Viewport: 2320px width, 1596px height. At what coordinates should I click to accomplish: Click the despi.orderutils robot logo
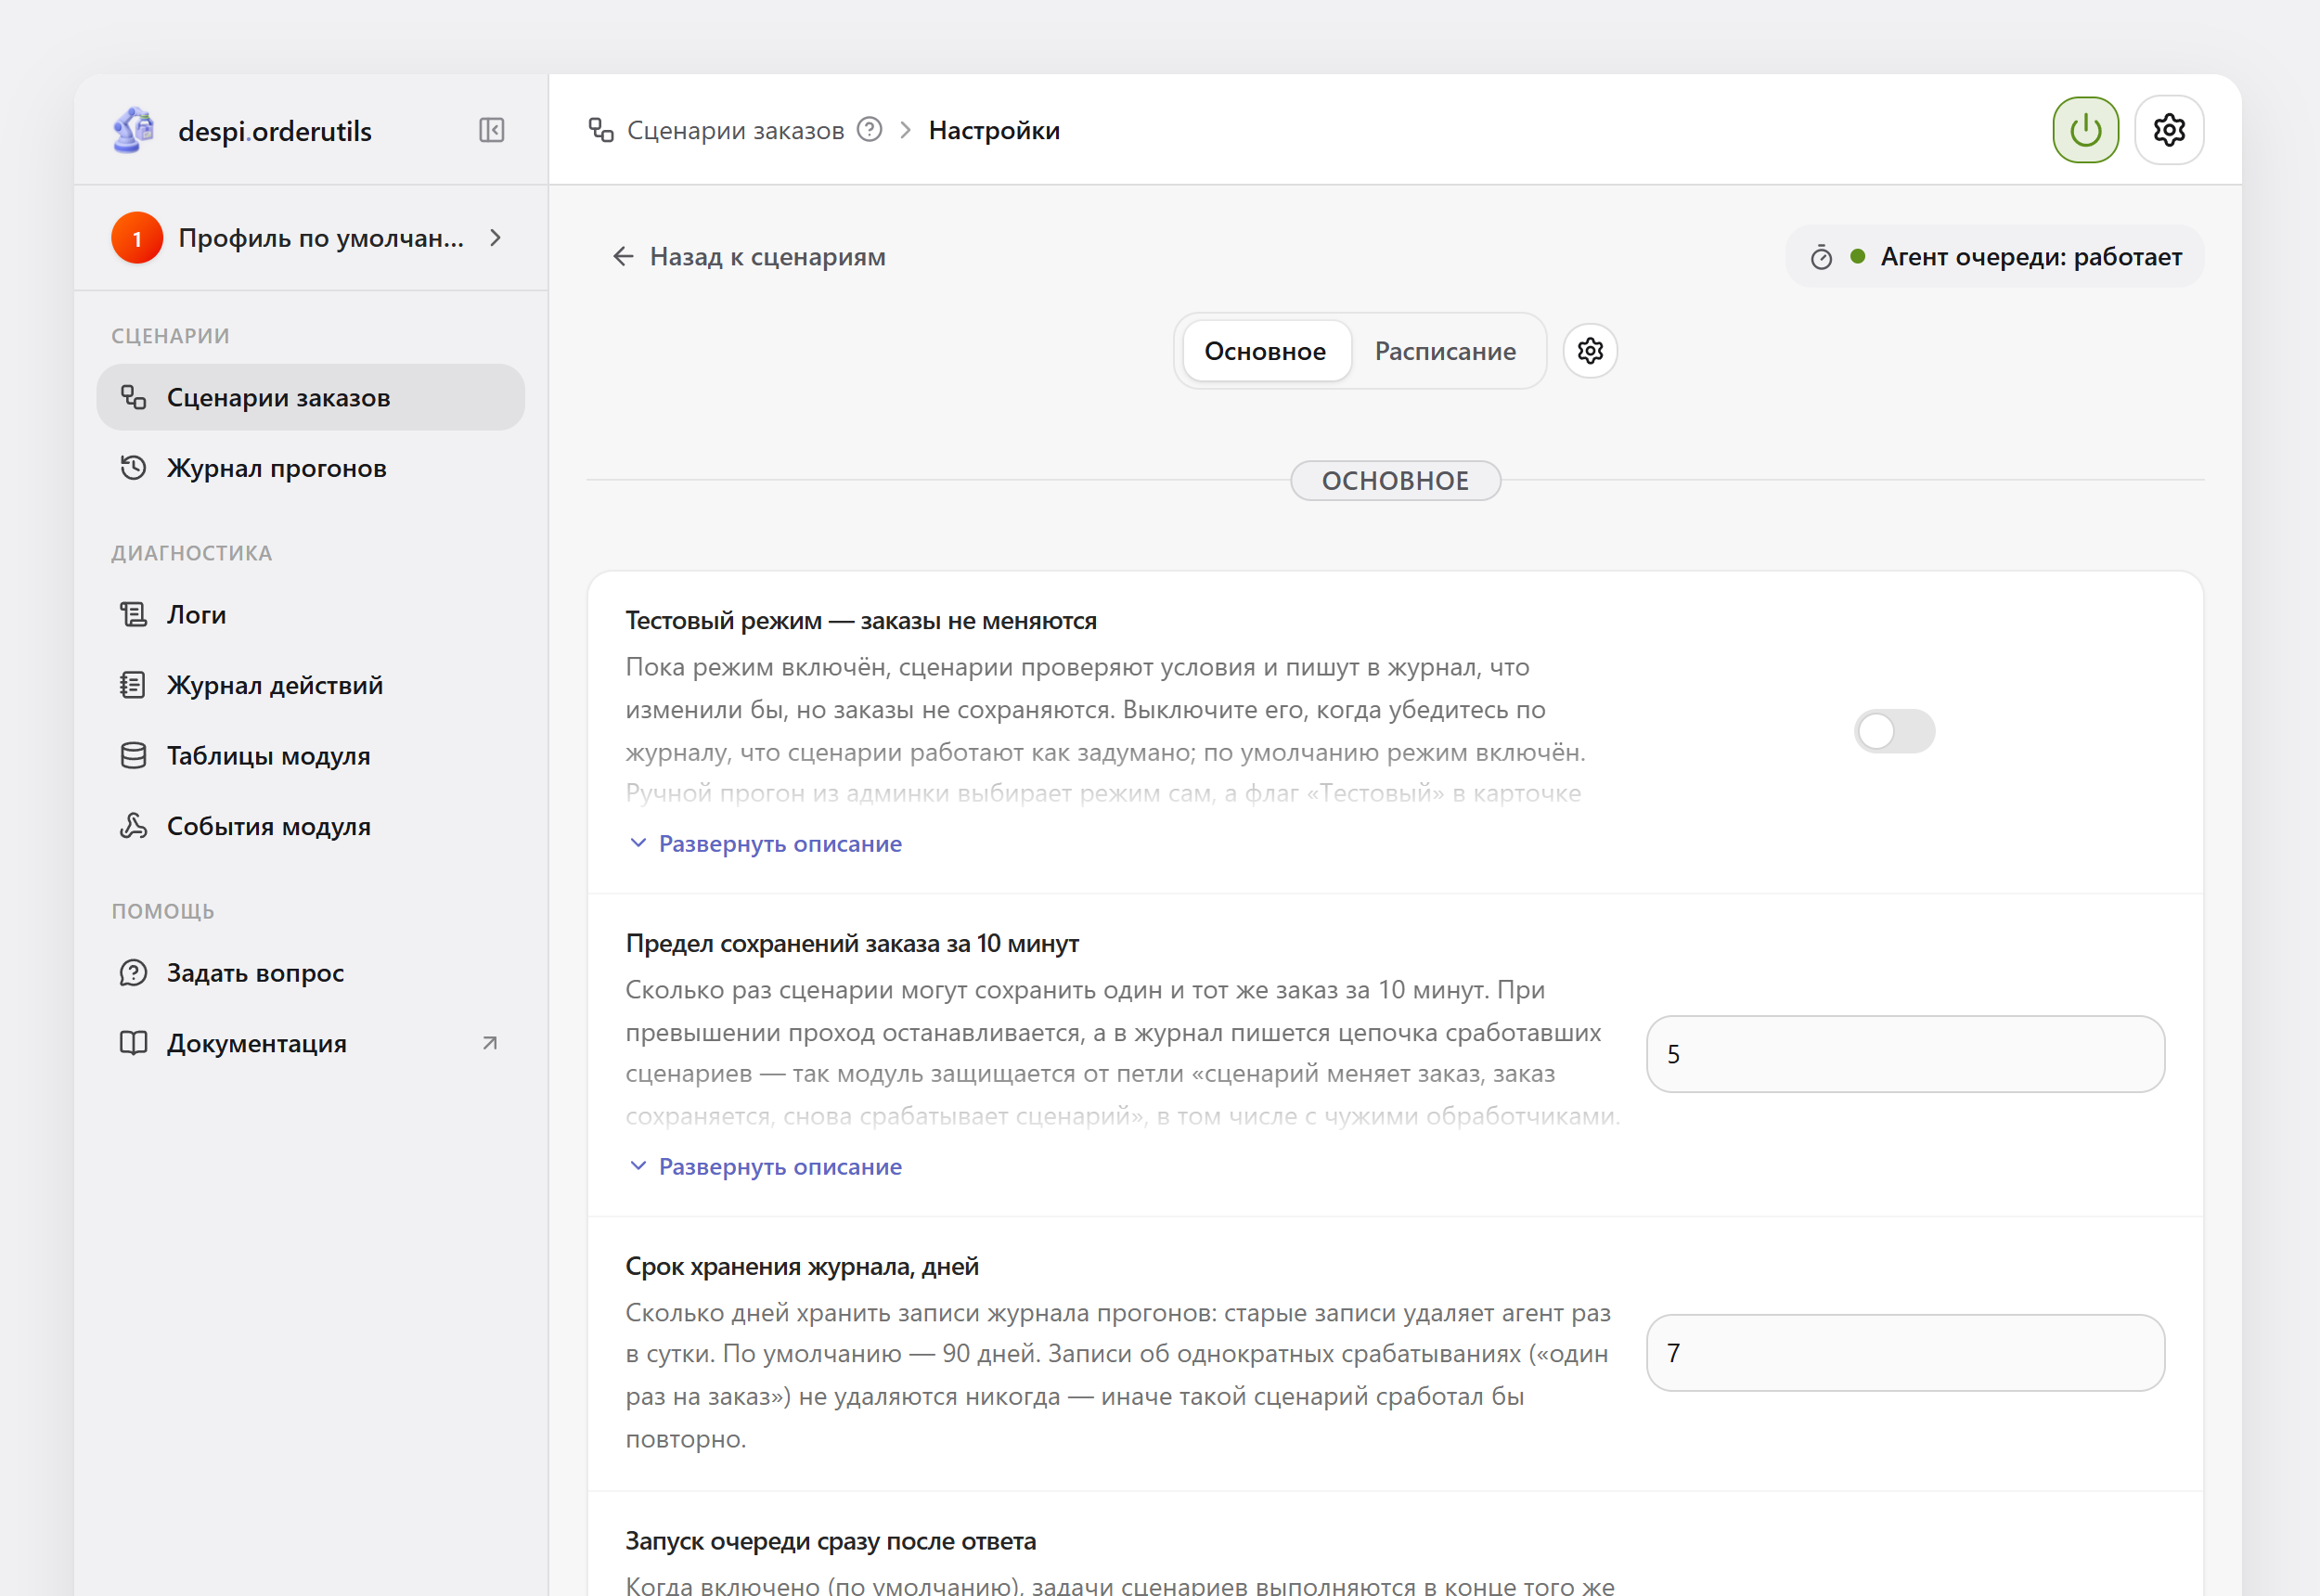pyautogui.click(x=134, y=130)
